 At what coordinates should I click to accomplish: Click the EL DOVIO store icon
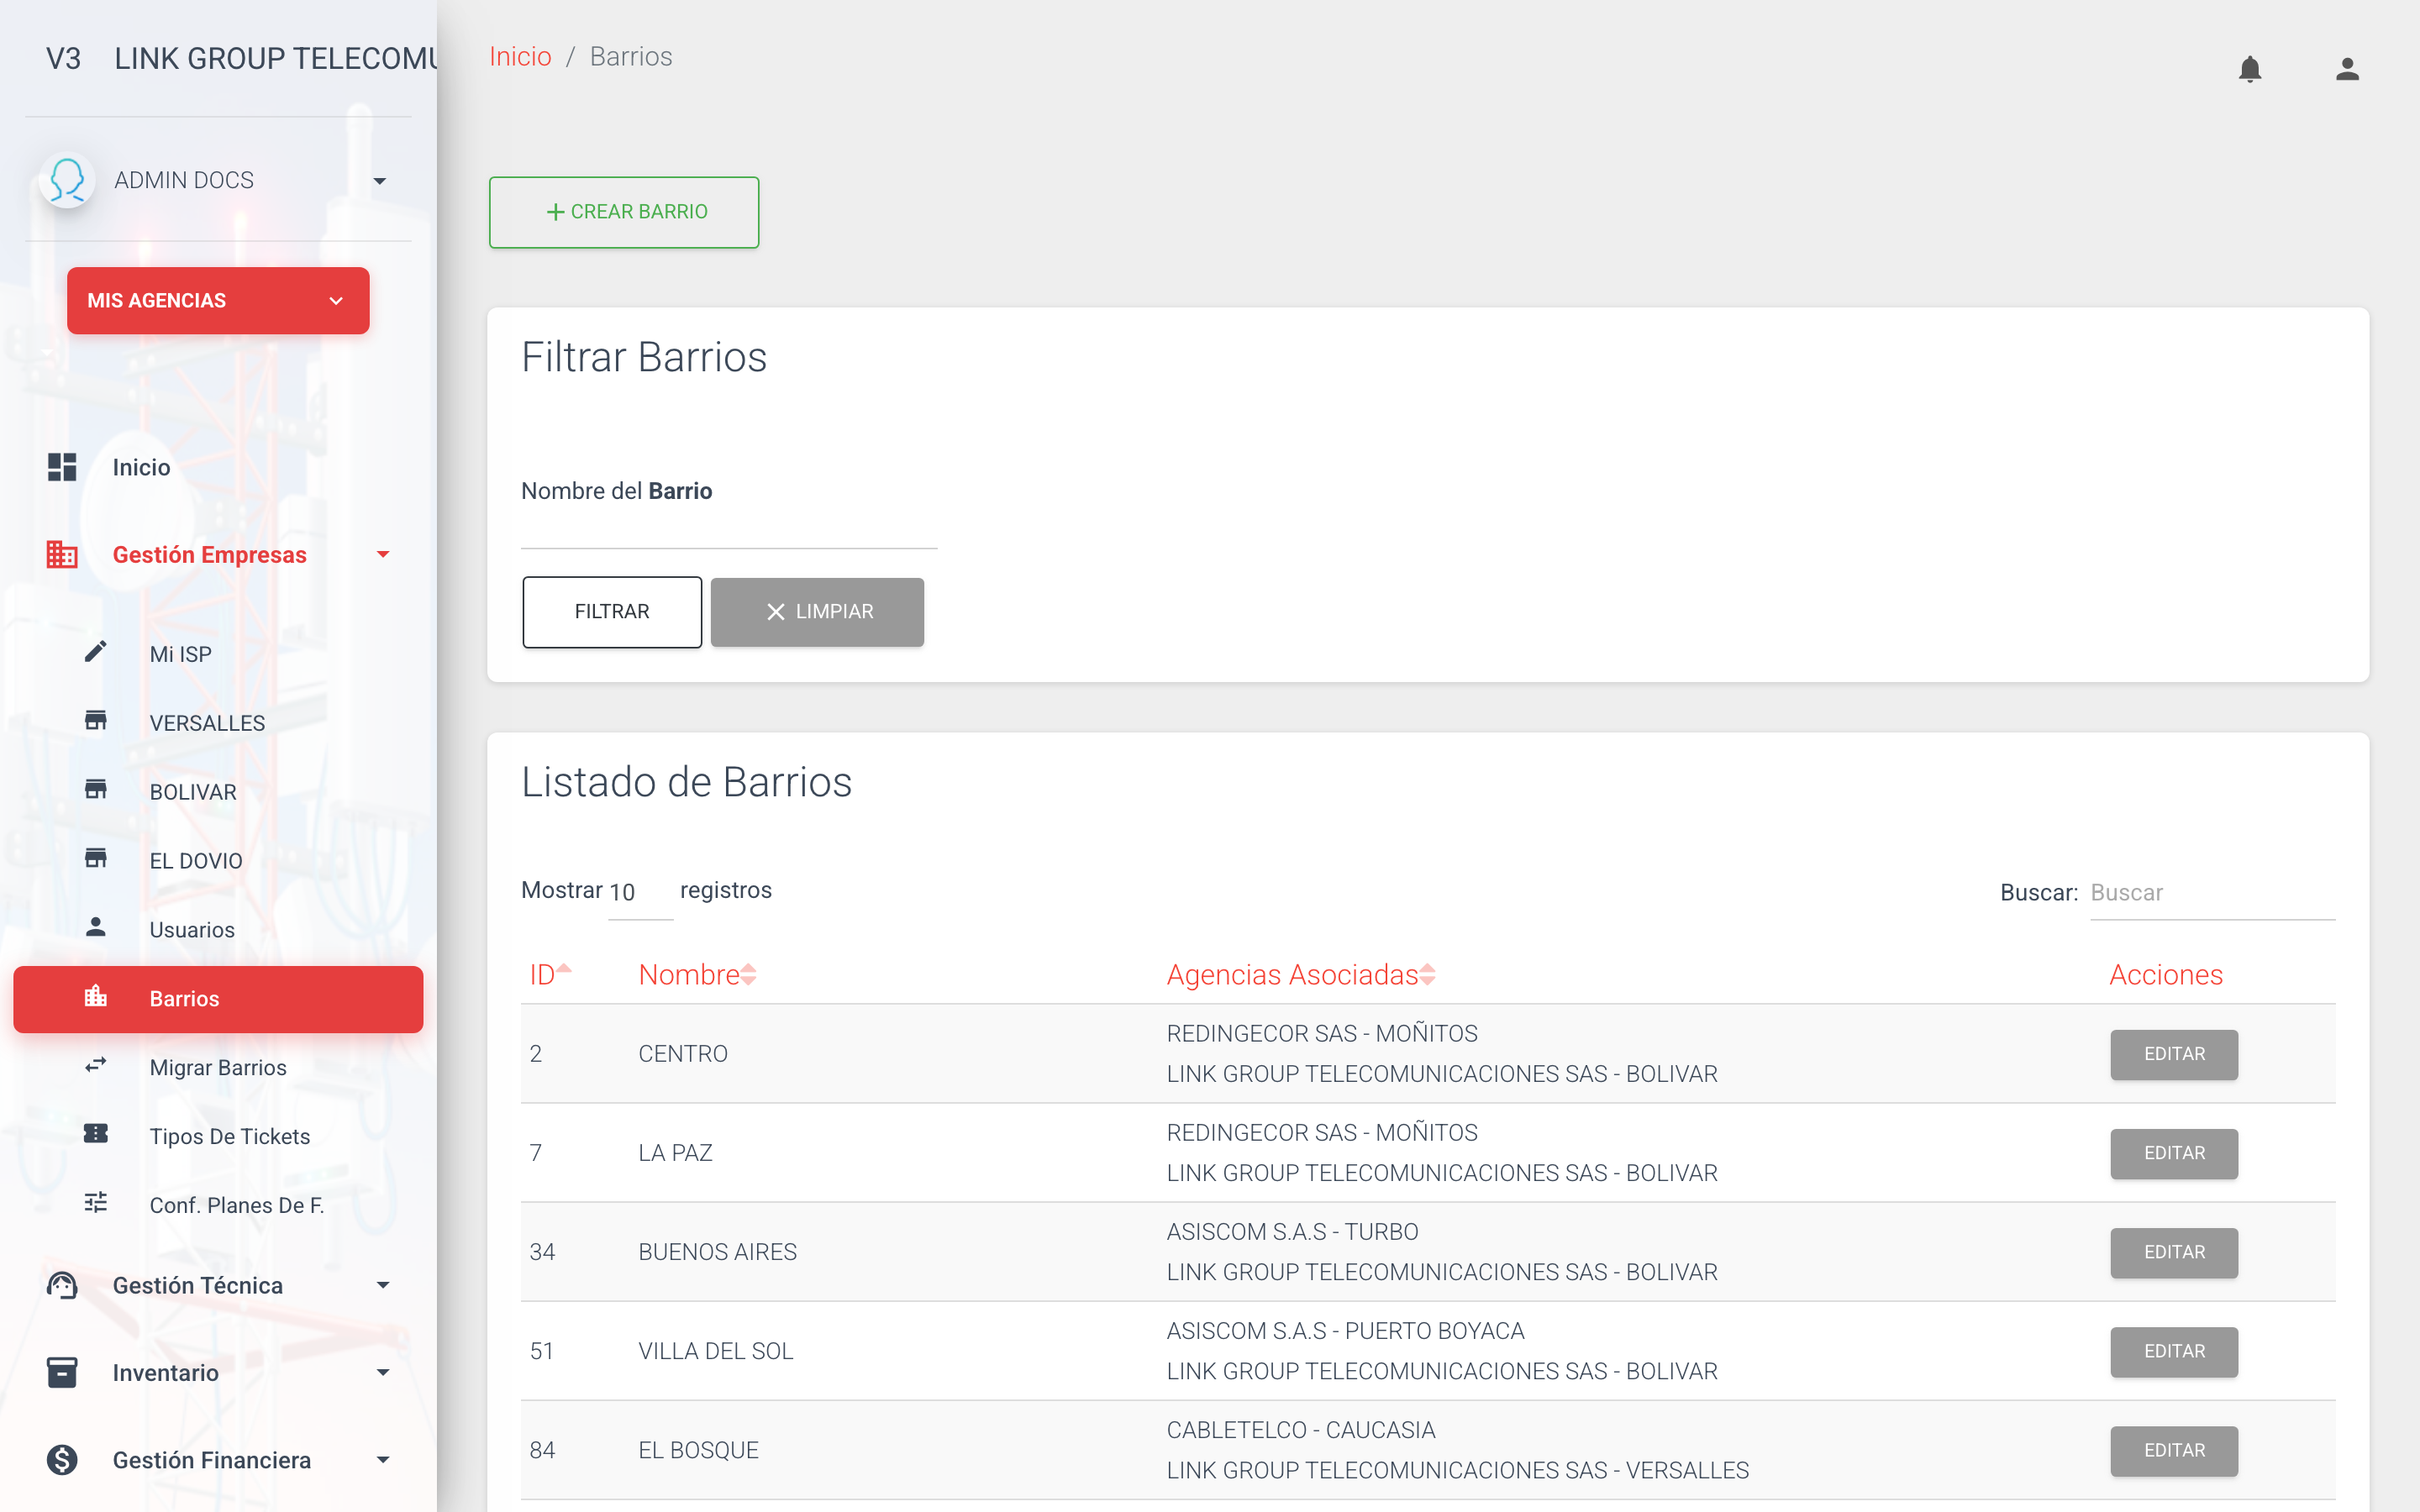[95, 859]
